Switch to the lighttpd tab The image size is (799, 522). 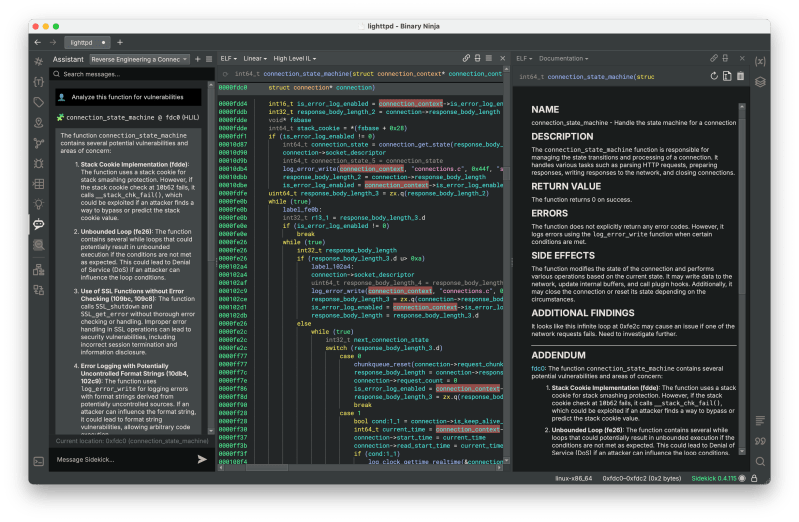point(88,43)
